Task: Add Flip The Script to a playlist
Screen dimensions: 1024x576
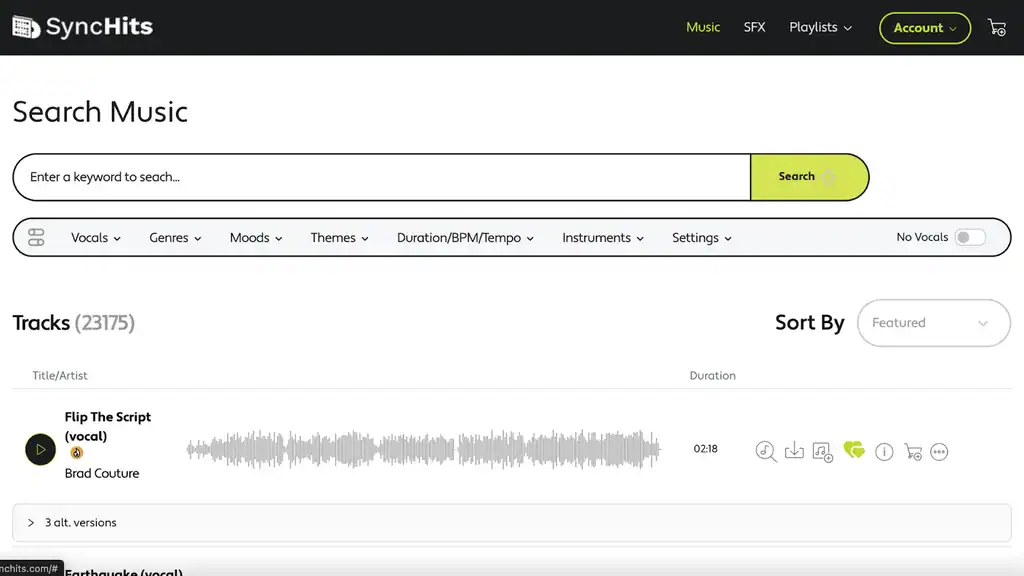Action: click(823, 451)
